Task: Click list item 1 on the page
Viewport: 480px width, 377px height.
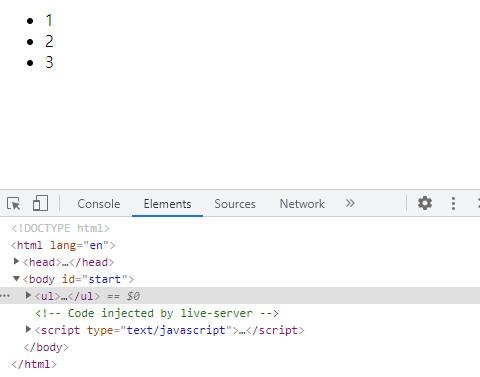Action: coord(49,20)
